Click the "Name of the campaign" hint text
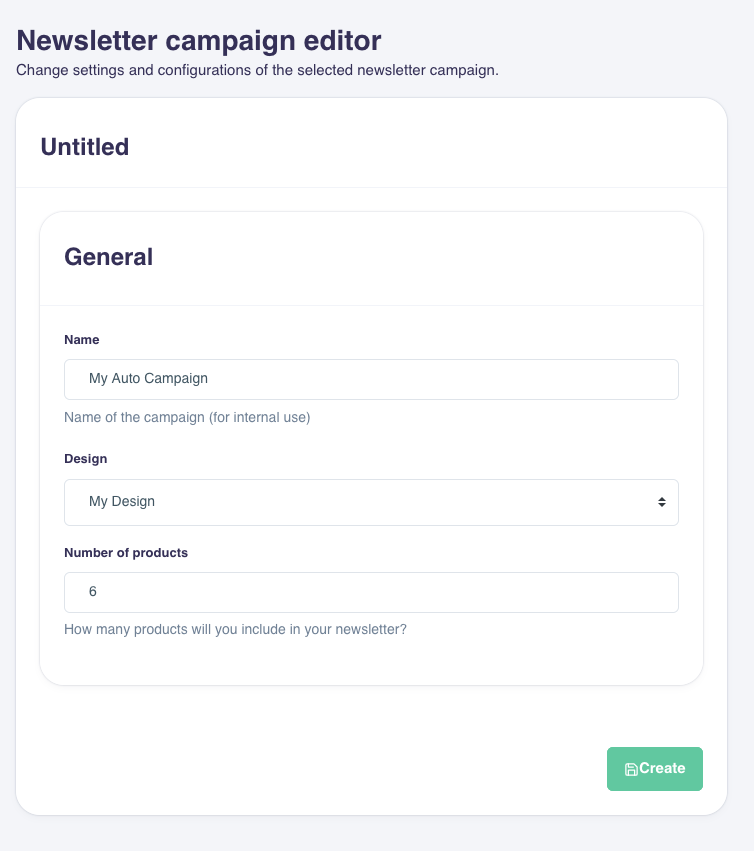 tap(187, 417)
